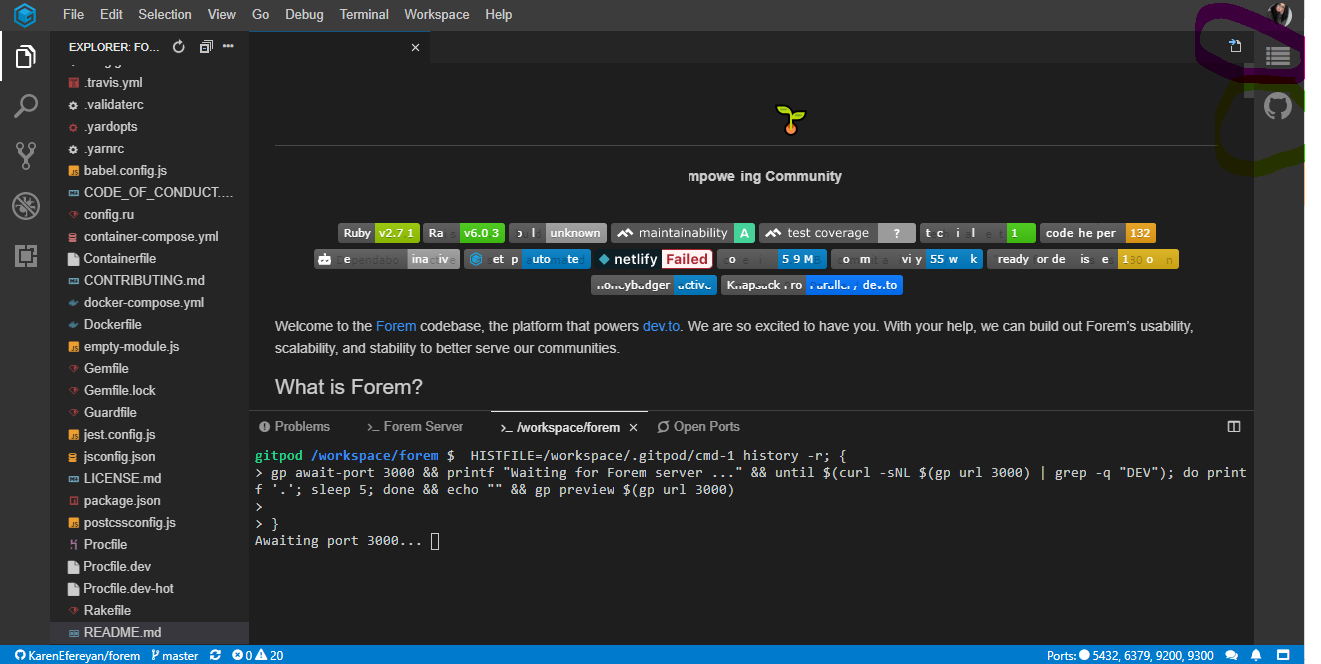Click the honeybadger active badge
Image resolution: width=1321 pixels, height=664 pixels.
(x=653, y=285)
